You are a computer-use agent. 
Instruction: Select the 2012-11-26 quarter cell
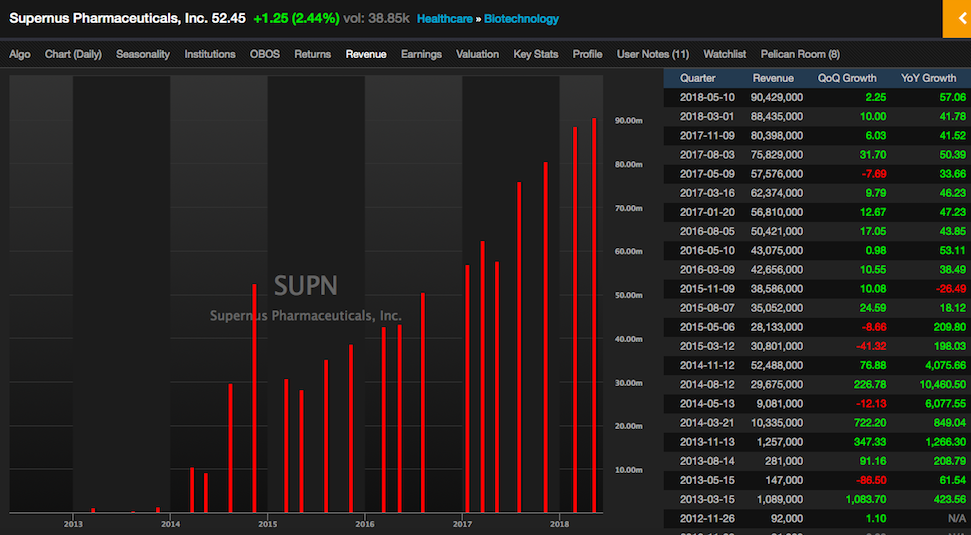[707, 520]
